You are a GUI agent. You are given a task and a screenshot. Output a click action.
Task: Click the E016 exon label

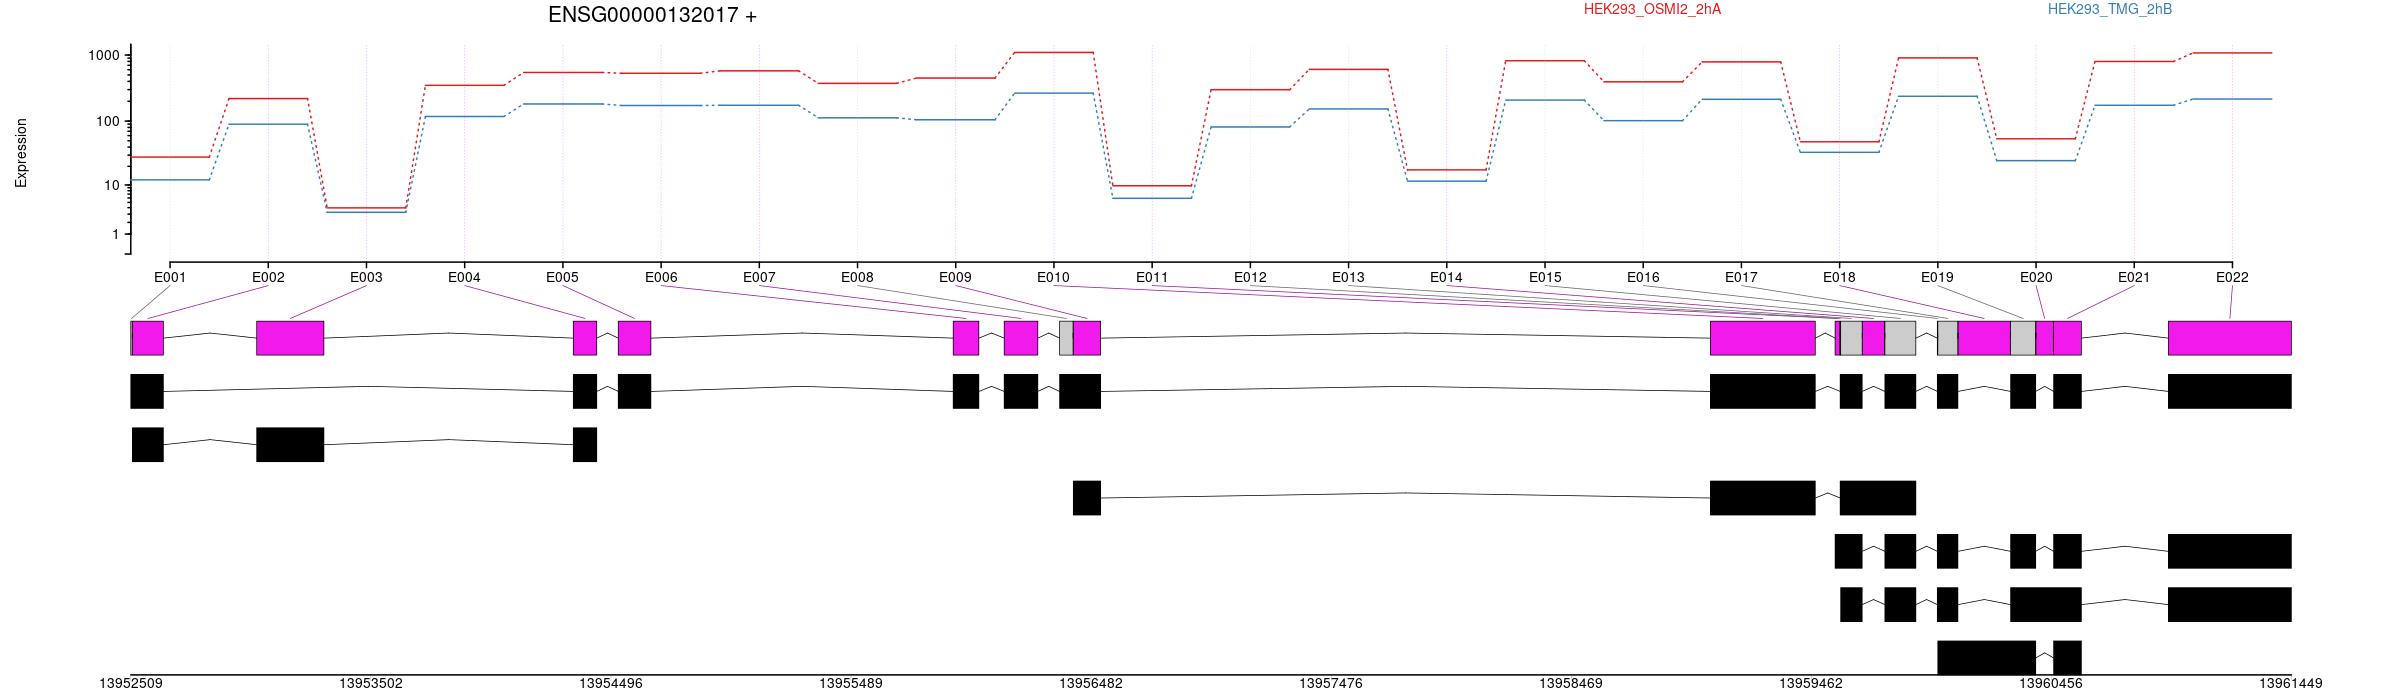click(1643, 277)
